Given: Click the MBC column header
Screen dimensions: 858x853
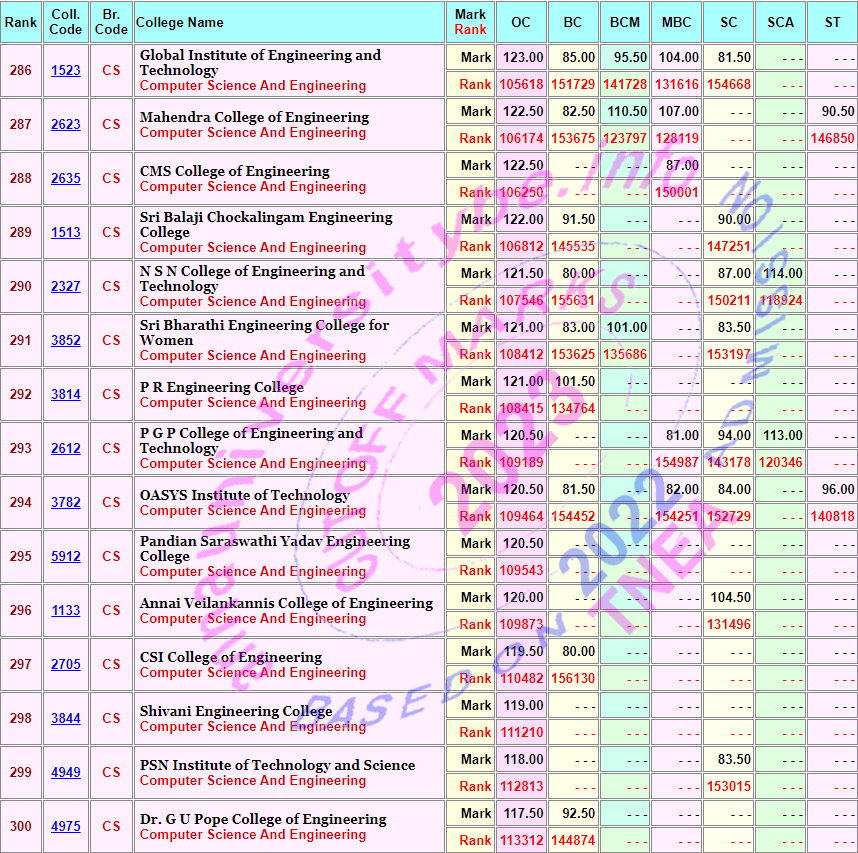Looking at the screenshot, I should 676,22.
